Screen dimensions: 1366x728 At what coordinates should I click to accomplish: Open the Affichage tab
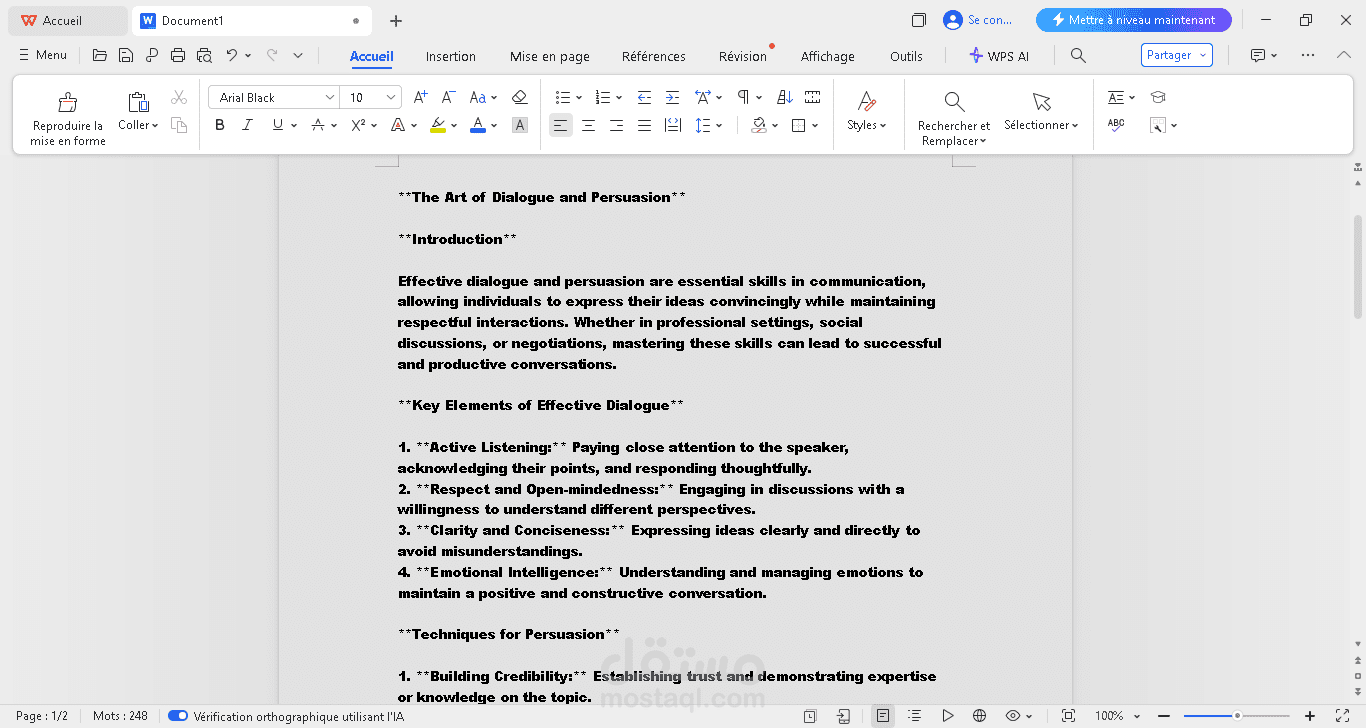(x=827, y=56)
